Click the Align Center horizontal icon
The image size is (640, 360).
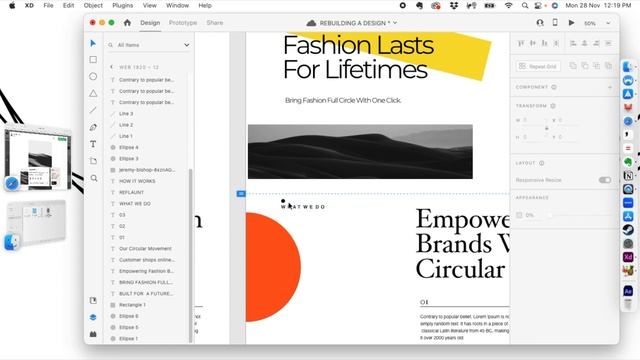coord(584,43)
